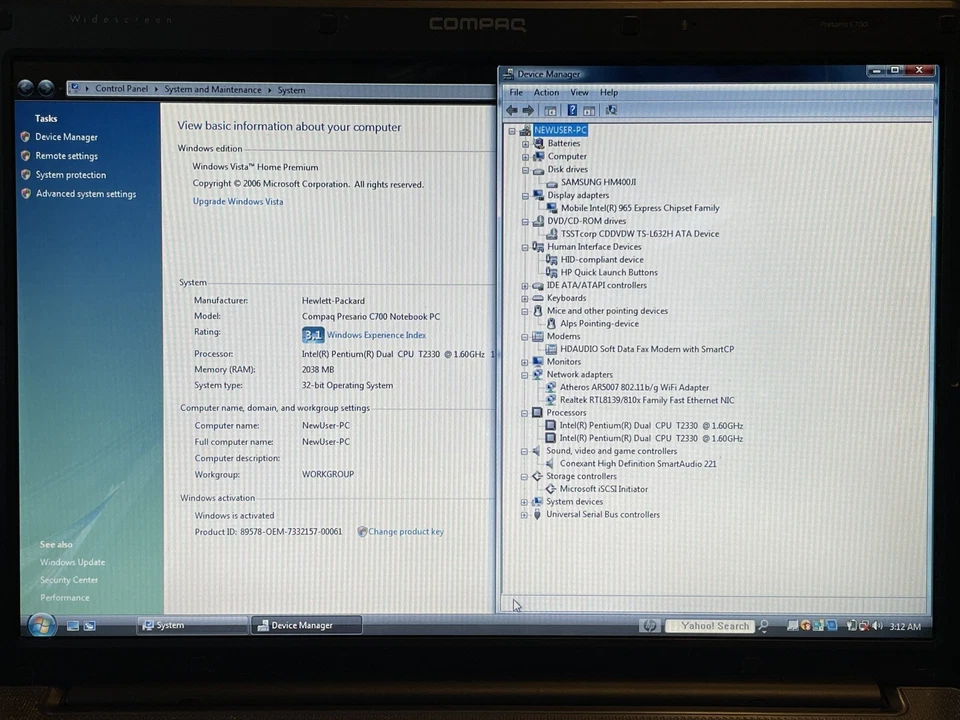This screenshot has width=960, height=720.
Task: Expand the Batteries category
Action: point(525,144)
